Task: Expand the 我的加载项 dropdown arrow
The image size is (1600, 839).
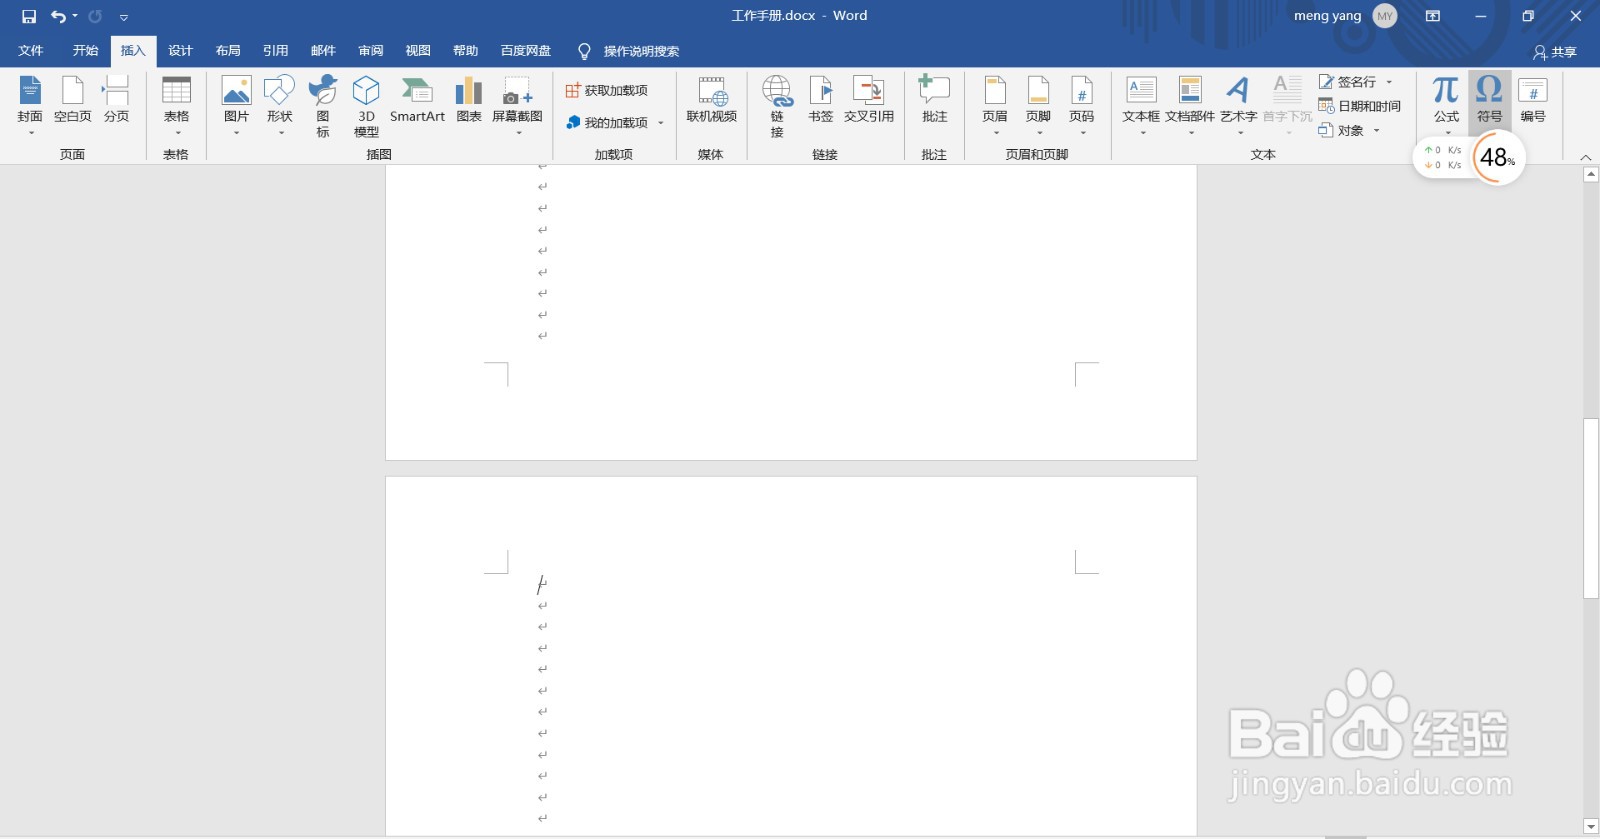Action: tap(661, 123)
